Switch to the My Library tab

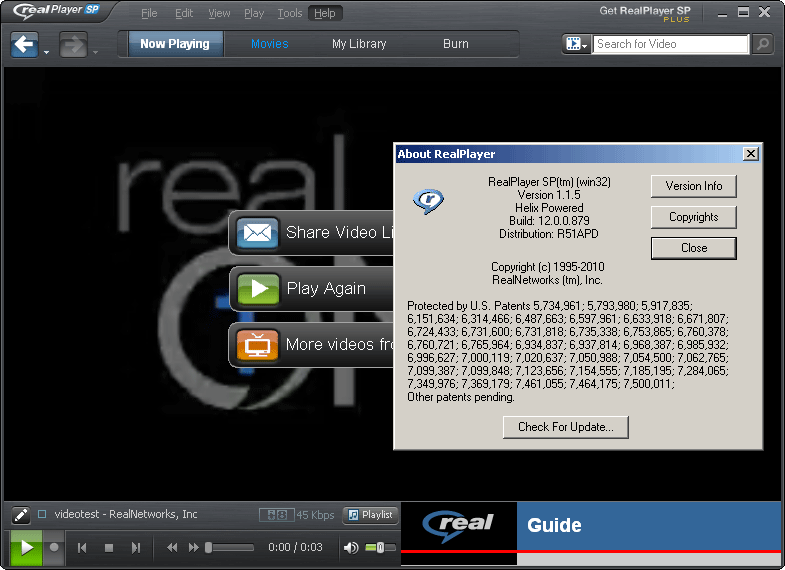[359, 44]
